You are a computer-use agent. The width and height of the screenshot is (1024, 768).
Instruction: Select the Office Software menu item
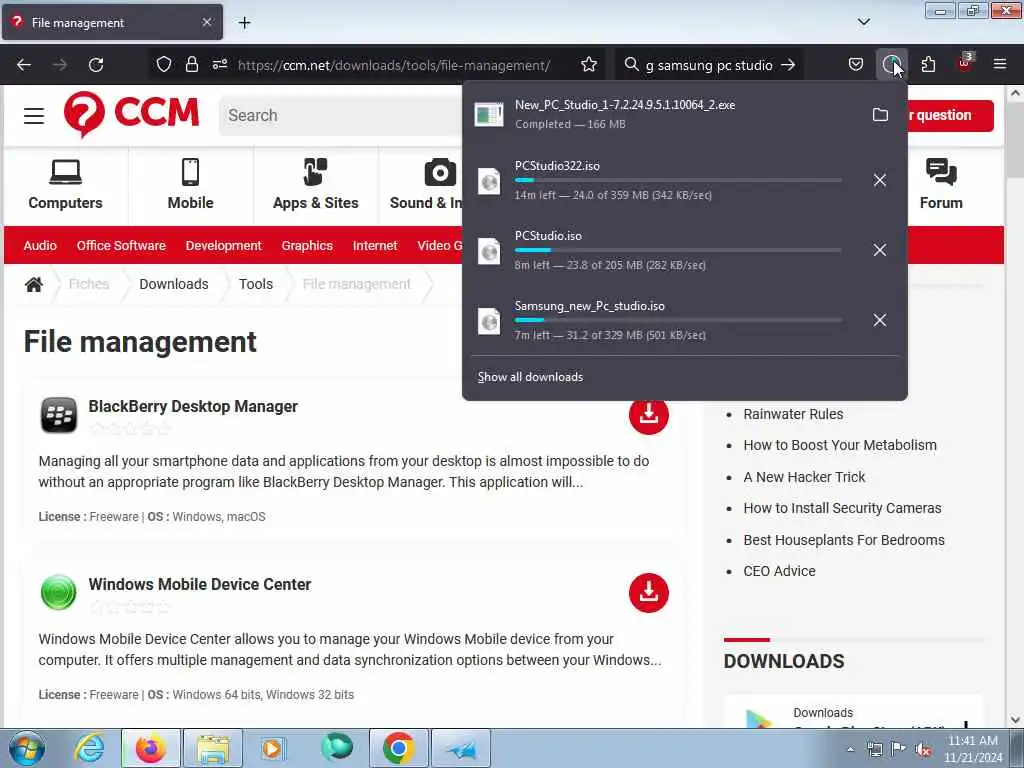[x=121, y=246]
